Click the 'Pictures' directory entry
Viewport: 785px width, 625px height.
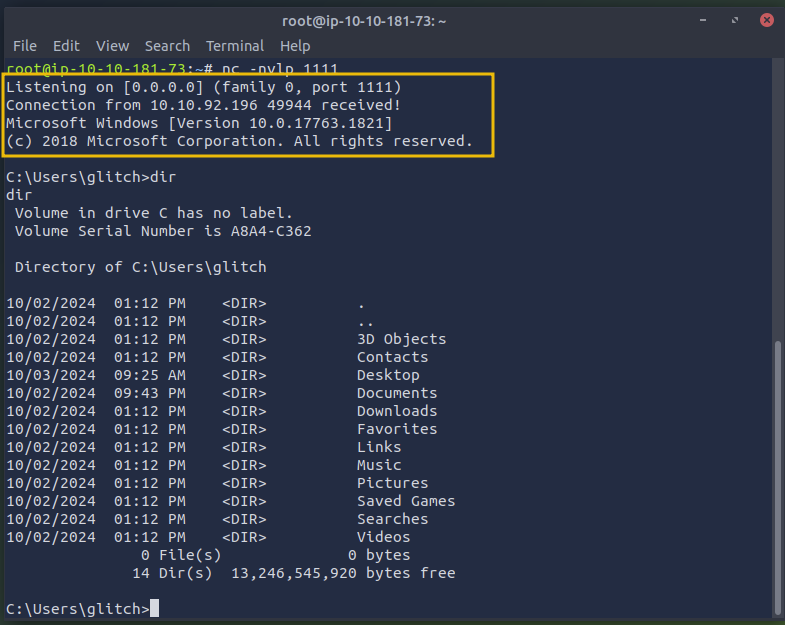click(392, 484)
